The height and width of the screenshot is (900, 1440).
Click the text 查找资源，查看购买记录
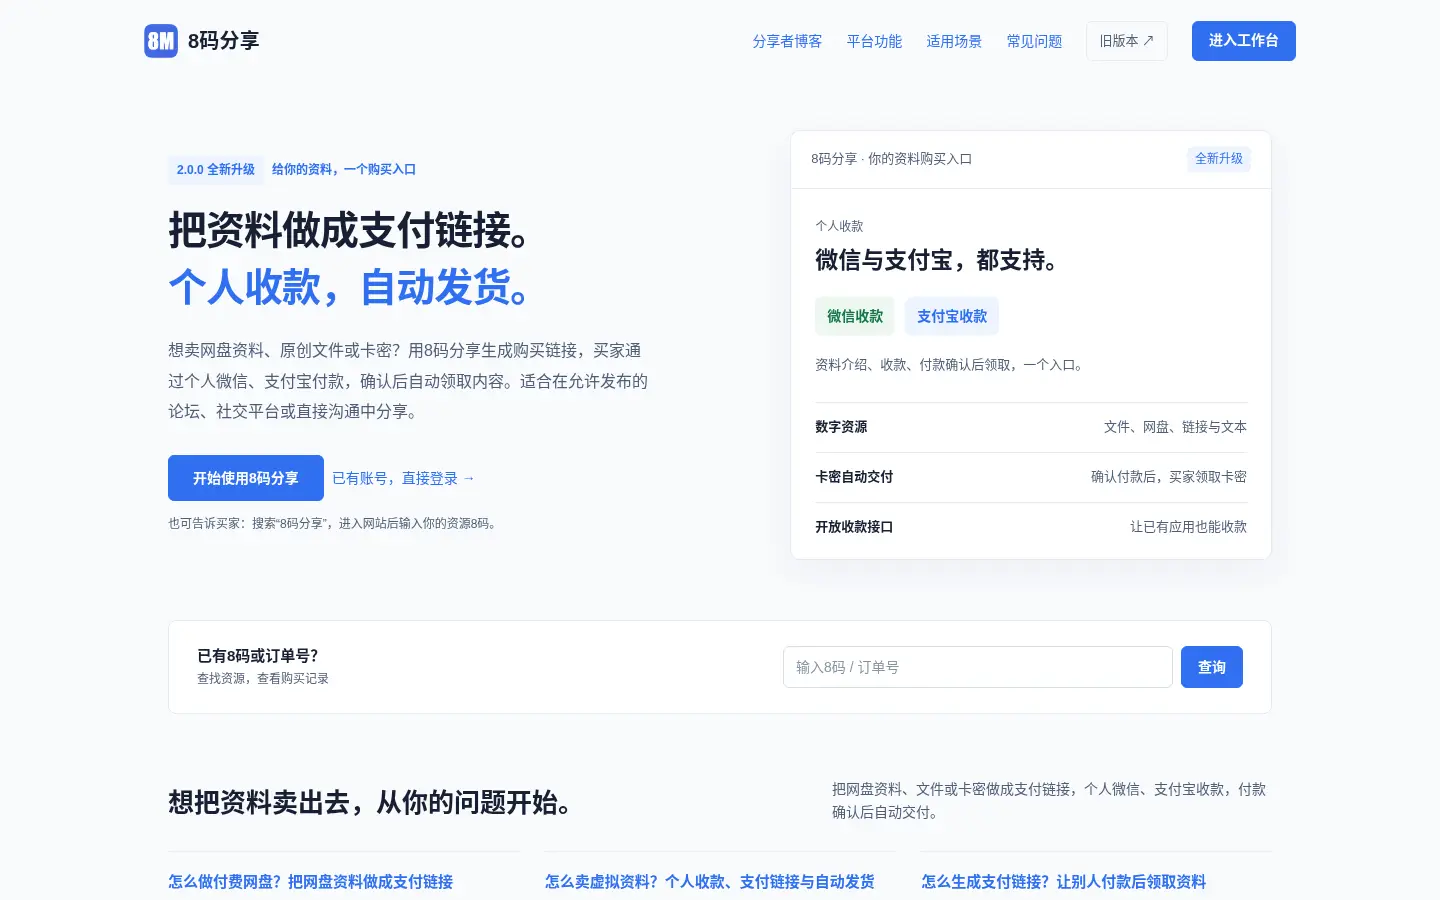click(263, 678)
